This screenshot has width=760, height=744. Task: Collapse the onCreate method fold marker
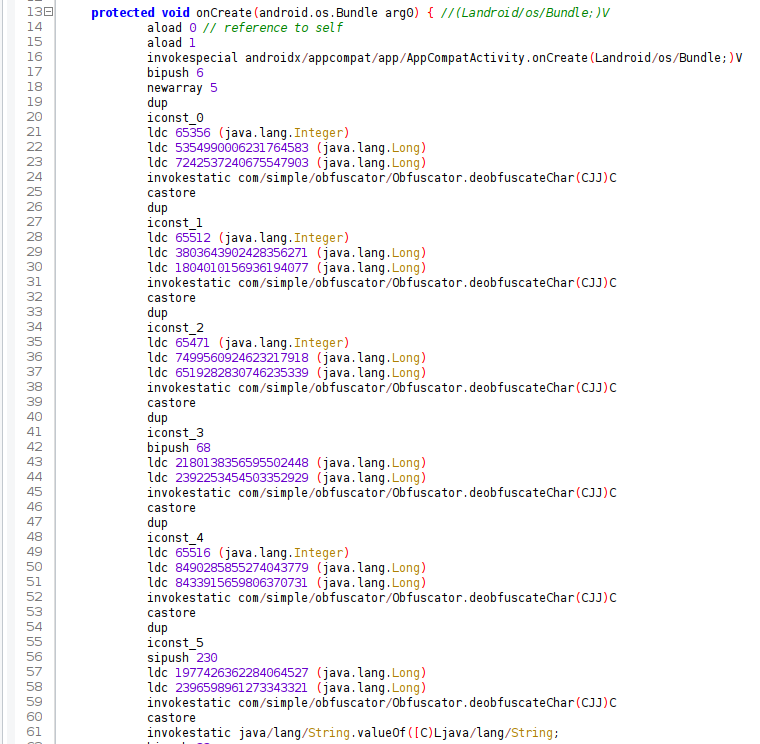click(x=50, y=12)
